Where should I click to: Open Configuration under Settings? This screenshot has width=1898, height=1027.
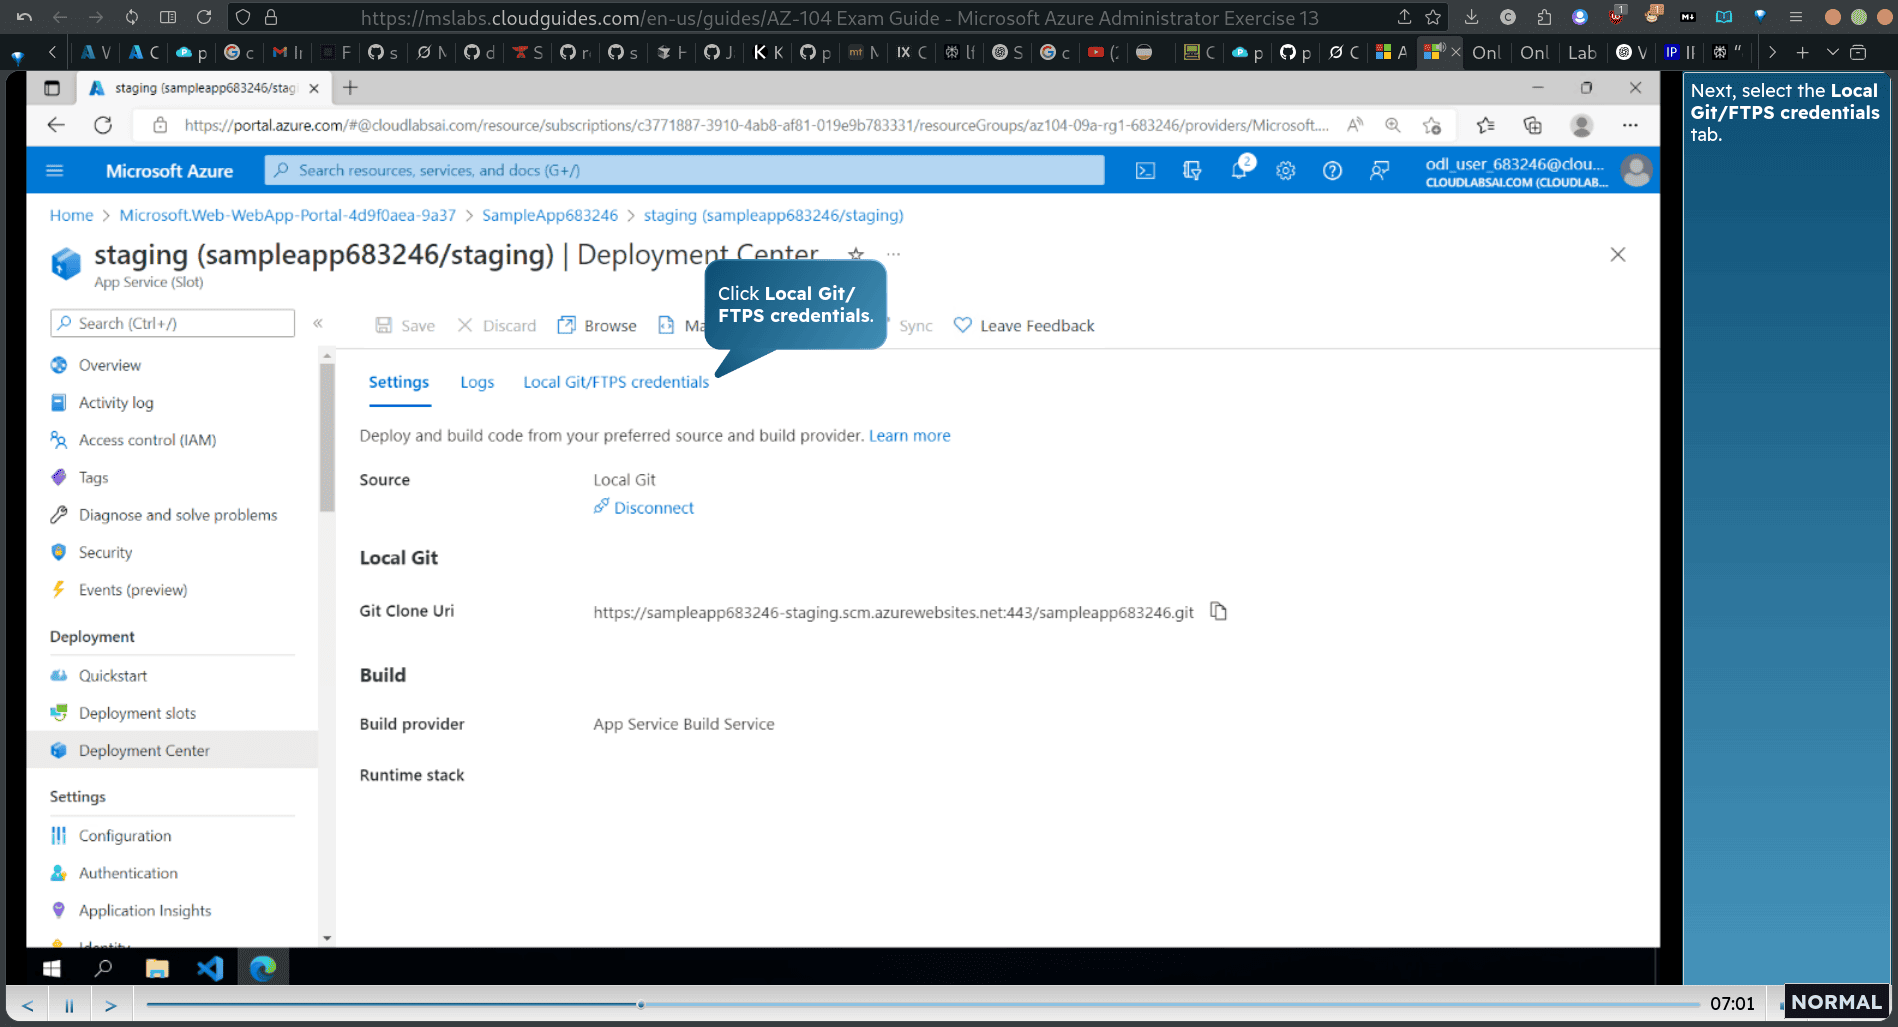pos(125,836)
